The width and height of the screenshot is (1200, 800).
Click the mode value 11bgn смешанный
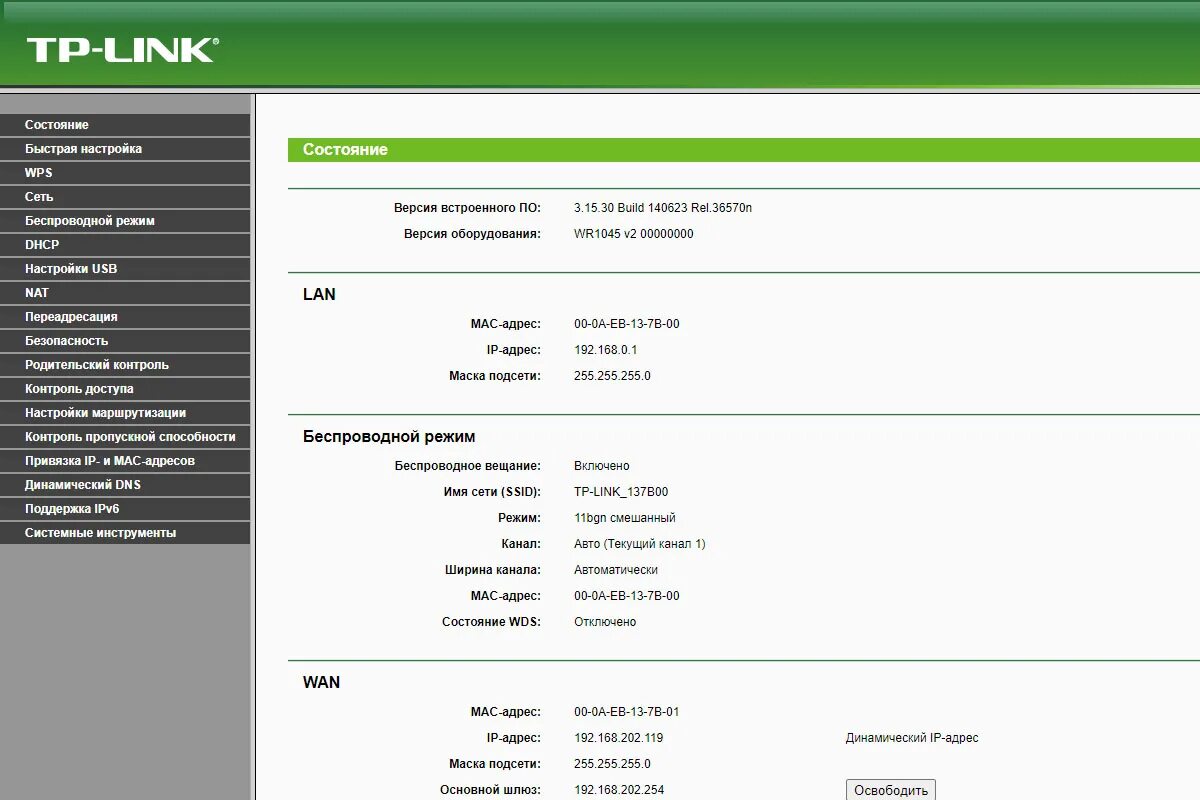tap(625, 518)
